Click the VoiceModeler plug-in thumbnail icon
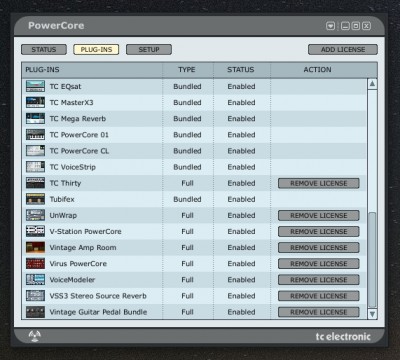The image size is (400, 360). 35,280
